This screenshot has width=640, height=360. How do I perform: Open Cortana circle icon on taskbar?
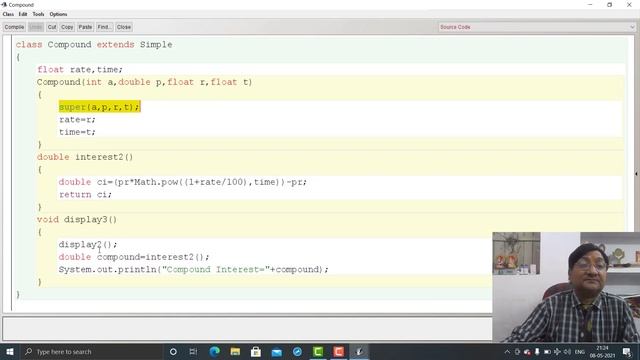(173, 351)
